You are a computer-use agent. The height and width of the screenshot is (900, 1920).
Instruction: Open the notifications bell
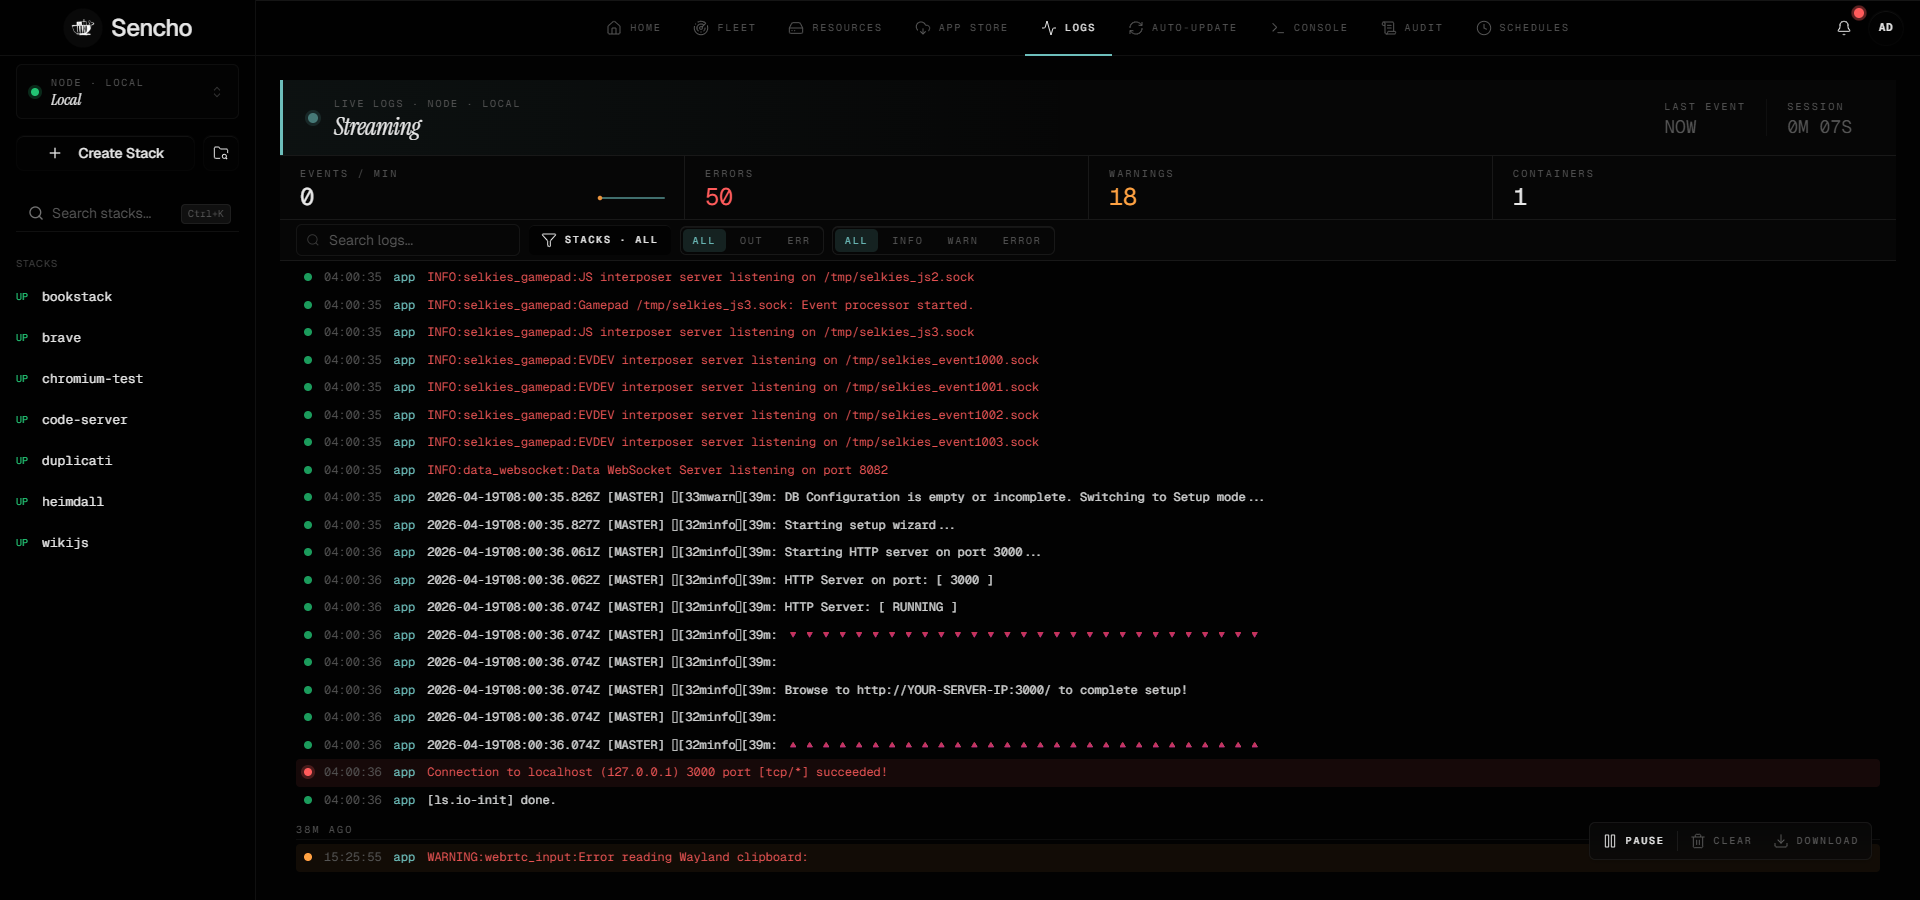click(x=1844, y=28)
